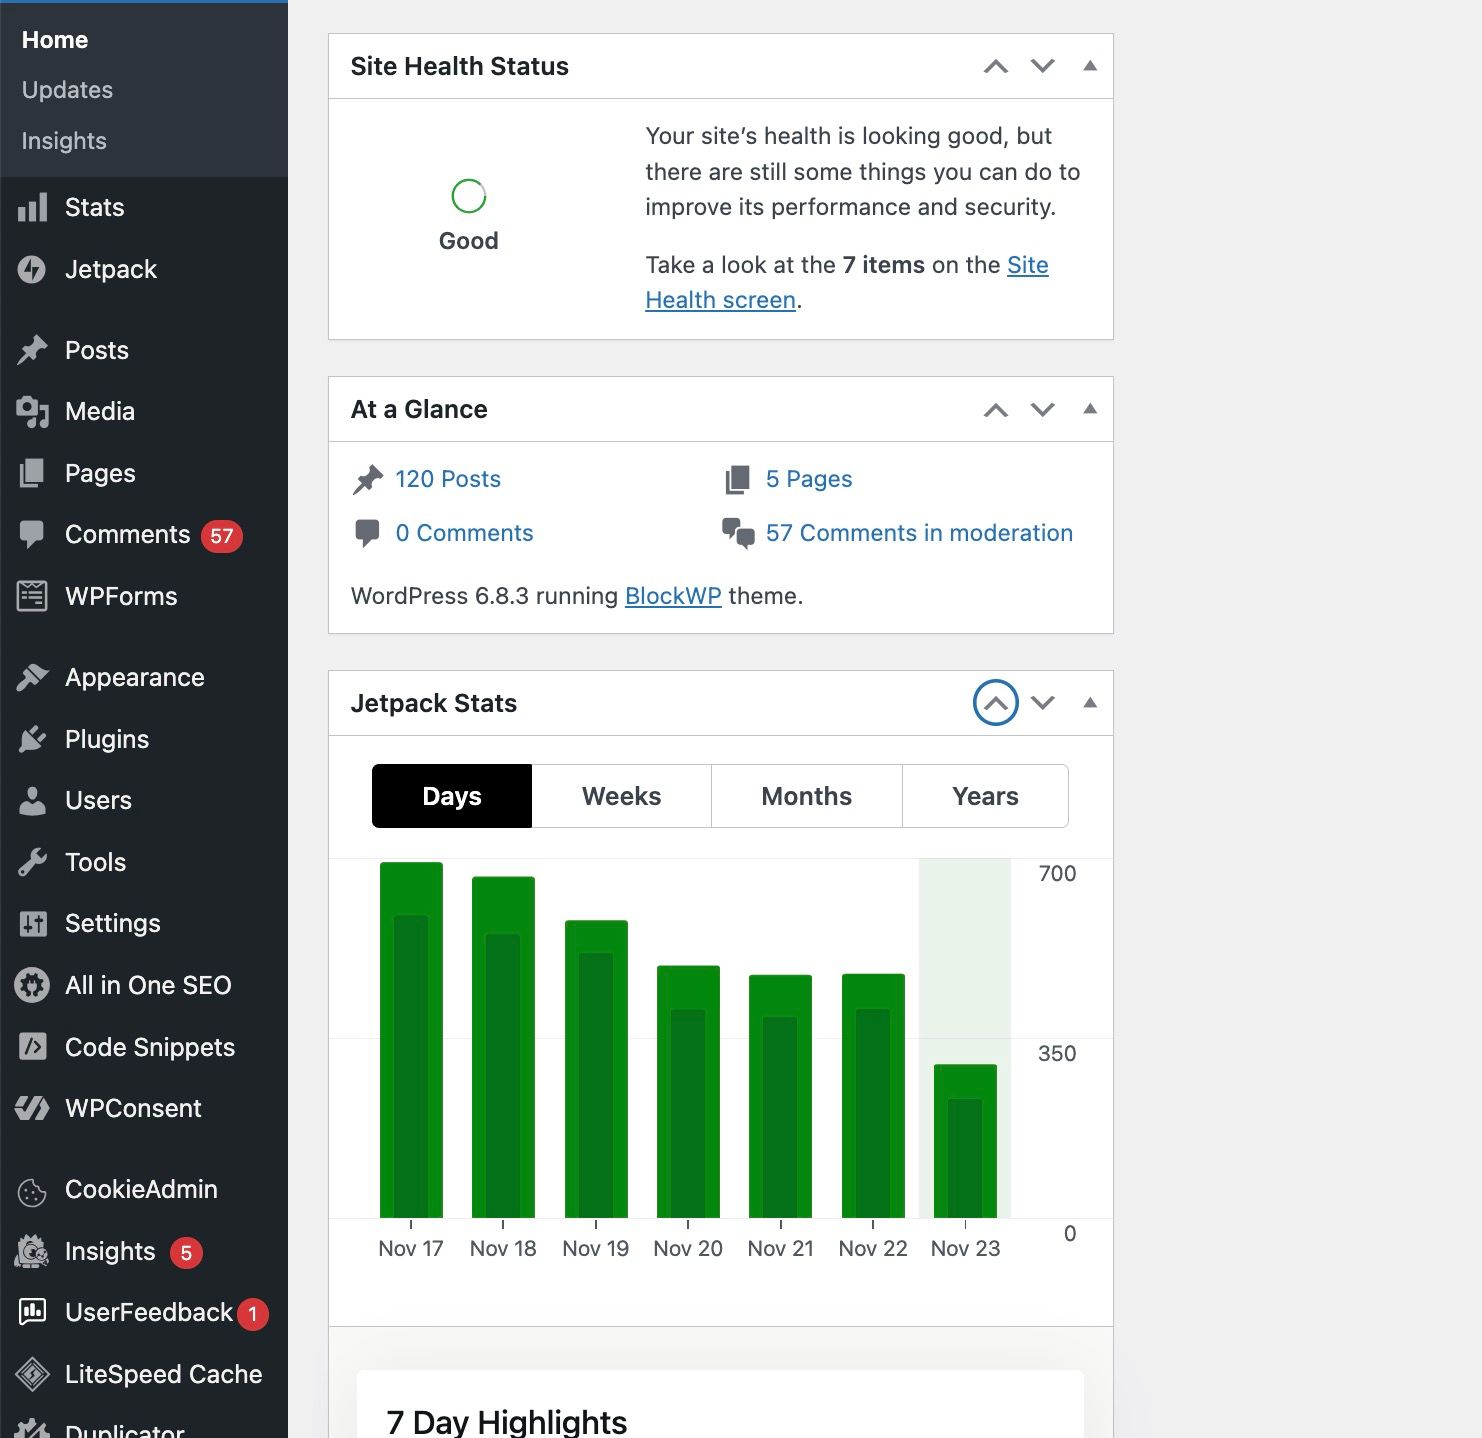Open All in One SEO gear icon
Viewport: 1482px width, 1438px height.
[32, 985]
